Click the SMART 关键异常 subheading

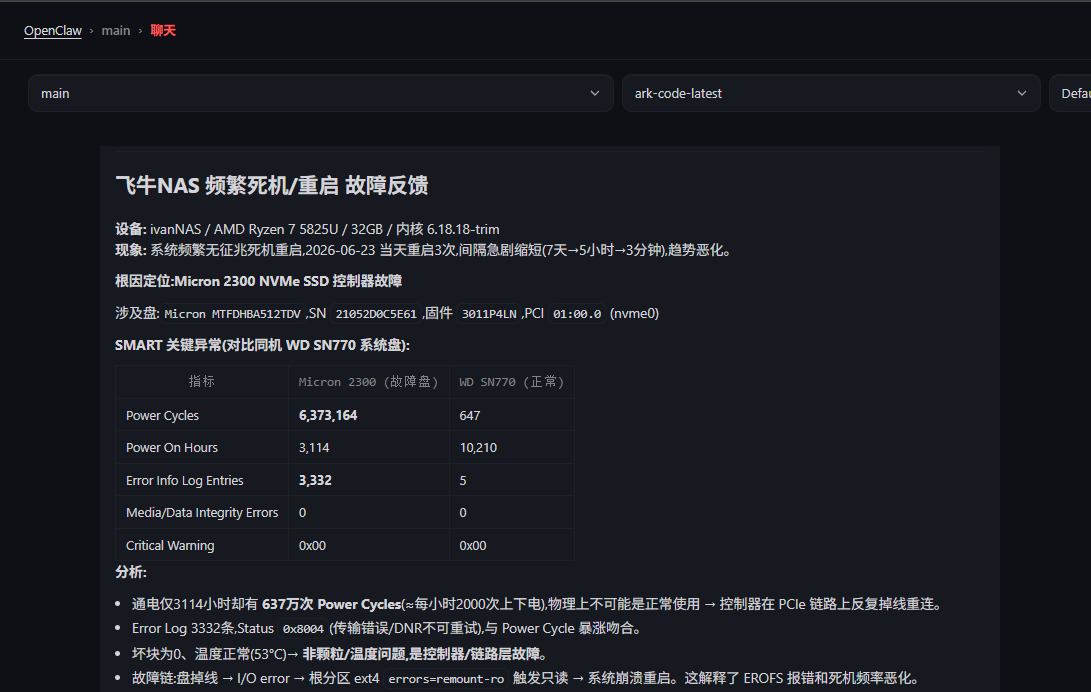(x=262, y=345)
